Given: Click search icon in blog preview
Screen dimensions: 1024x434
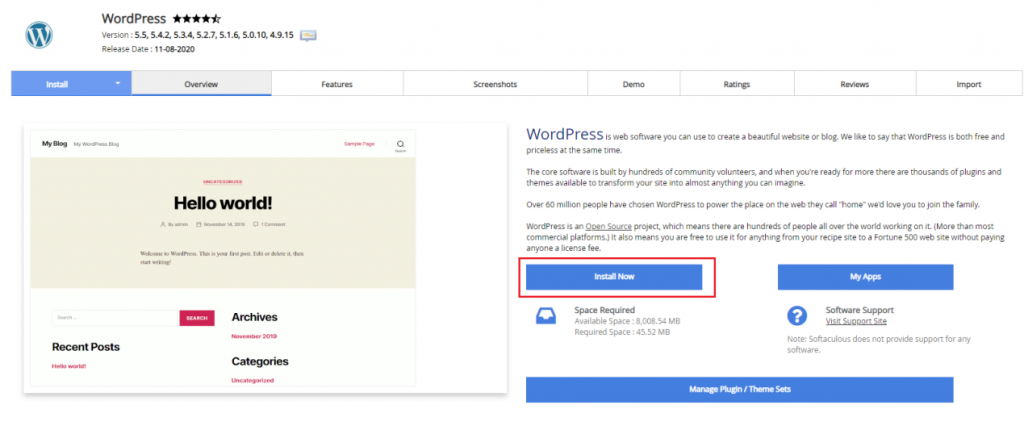Looking at the screenshot, I should pyautogui.click(x=400, y=144).
